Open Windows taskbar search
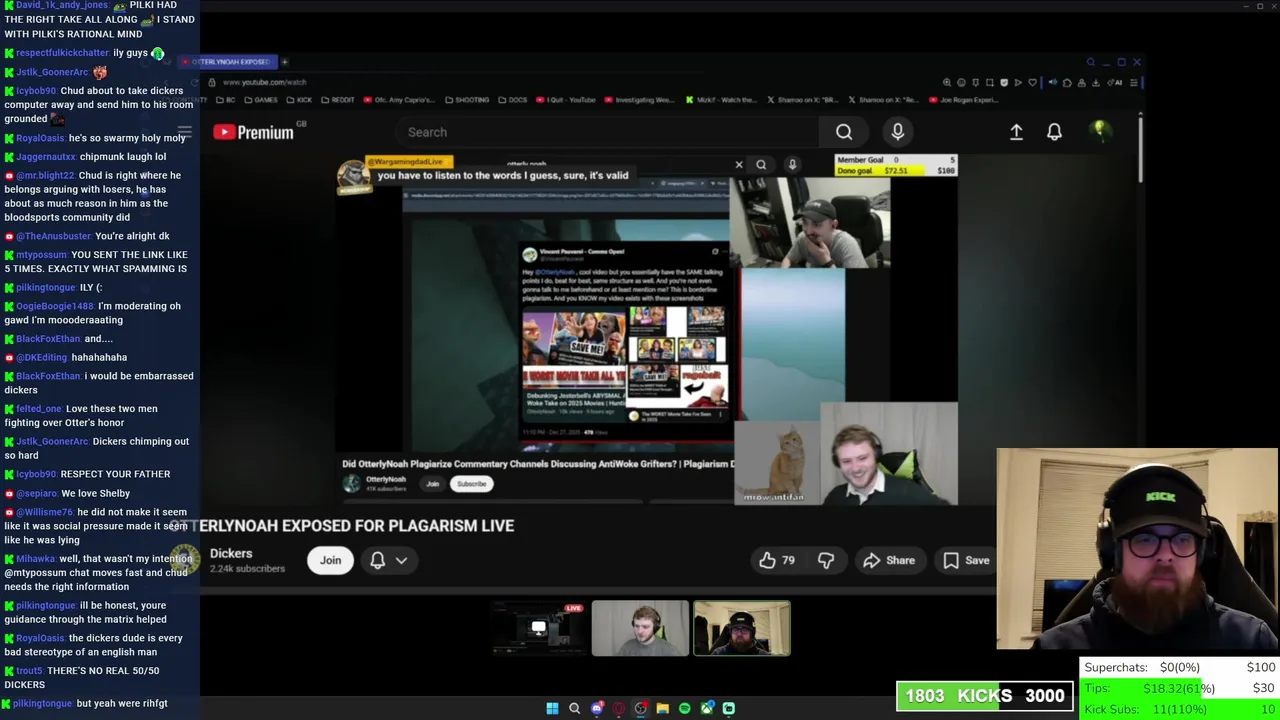The height and width of the screenshot is (720, 1280). pyautogui.click(x=574, y=708)
